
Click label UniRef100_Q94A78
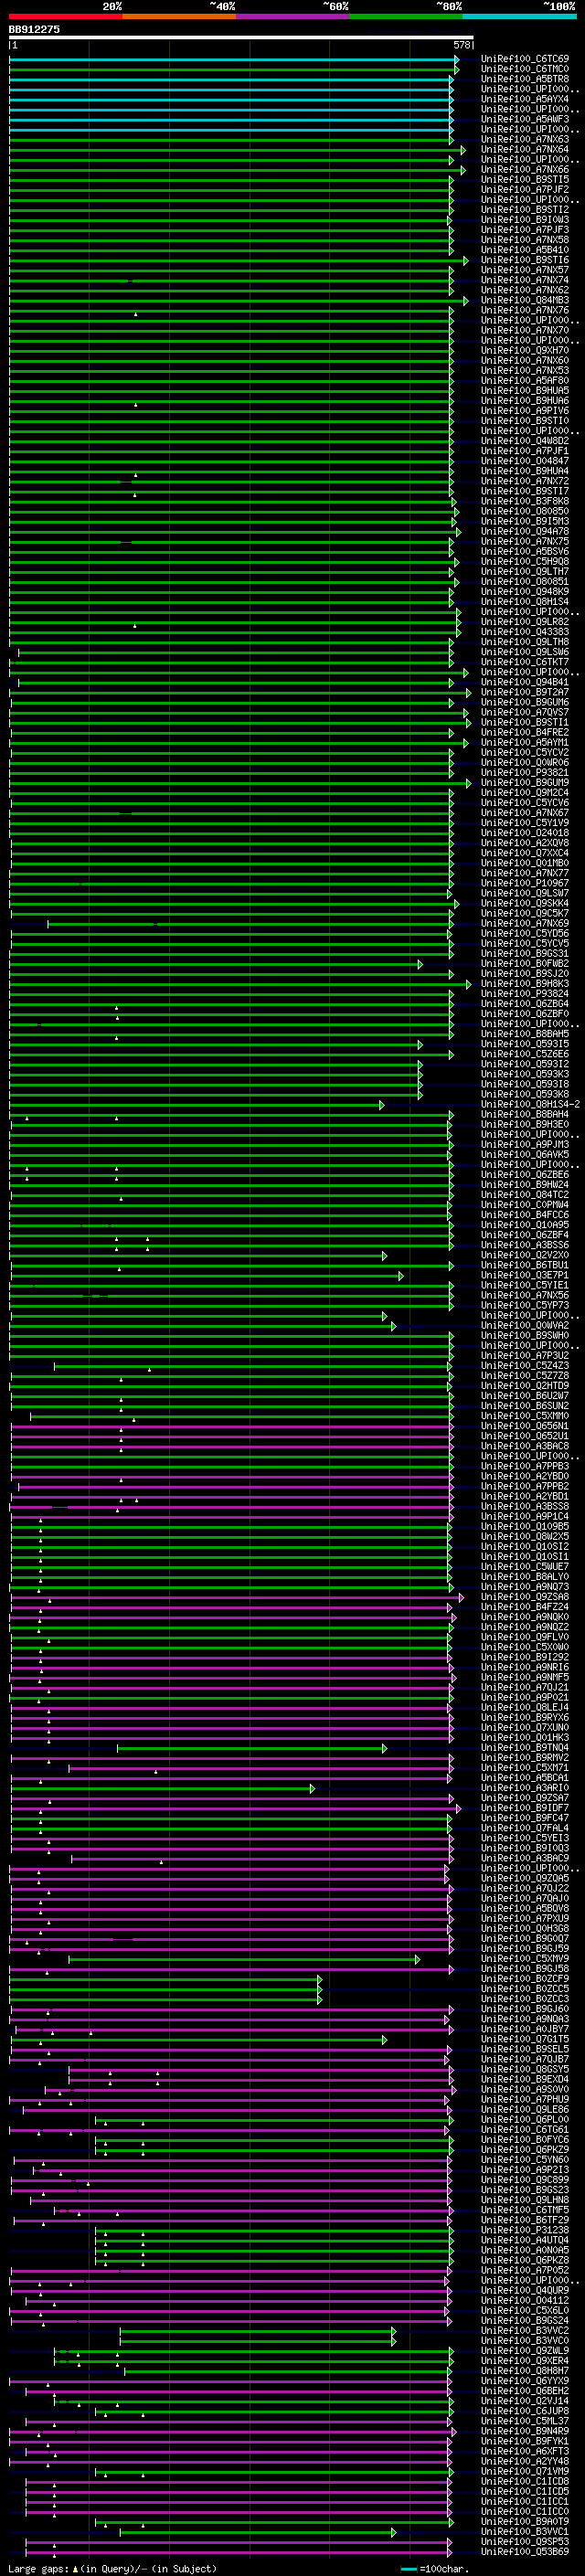pos(525,532)
